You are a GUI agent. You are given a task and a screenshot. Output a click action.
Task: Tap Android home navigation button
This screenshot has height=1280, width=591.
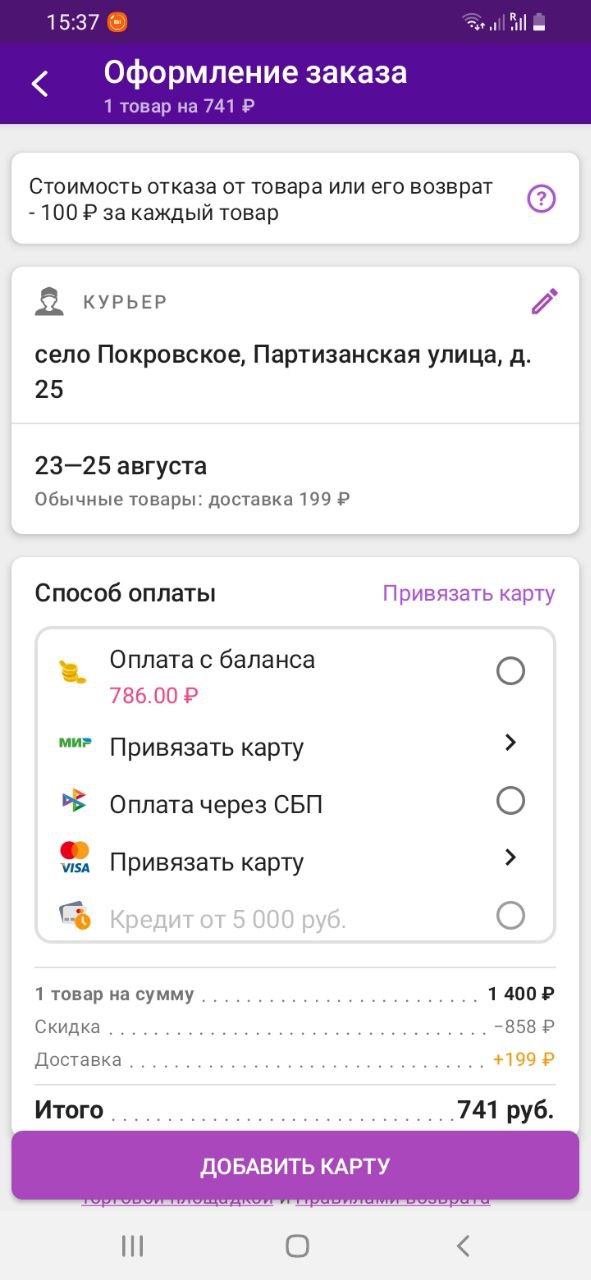pos(297,1245)
